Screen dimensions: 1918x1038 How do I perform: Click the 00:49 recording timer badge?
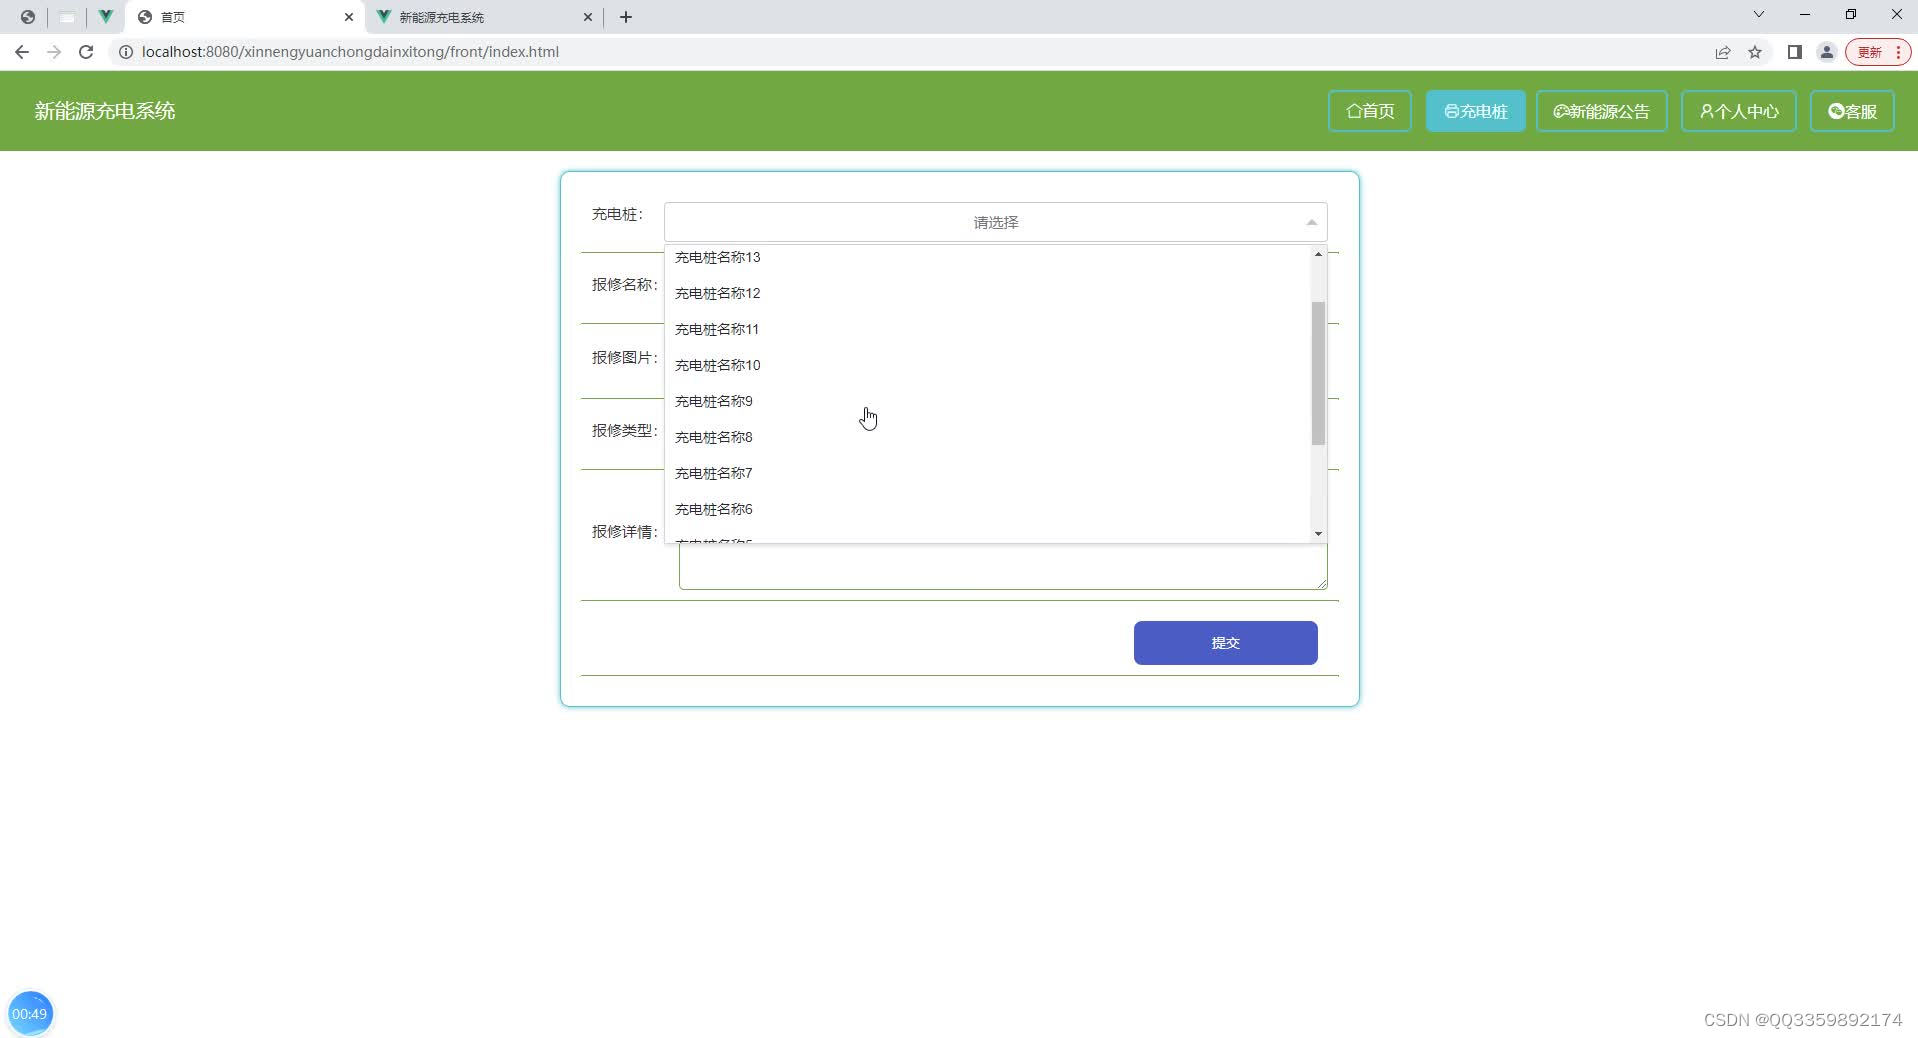pyautogui.click(x=30, y=1013)
